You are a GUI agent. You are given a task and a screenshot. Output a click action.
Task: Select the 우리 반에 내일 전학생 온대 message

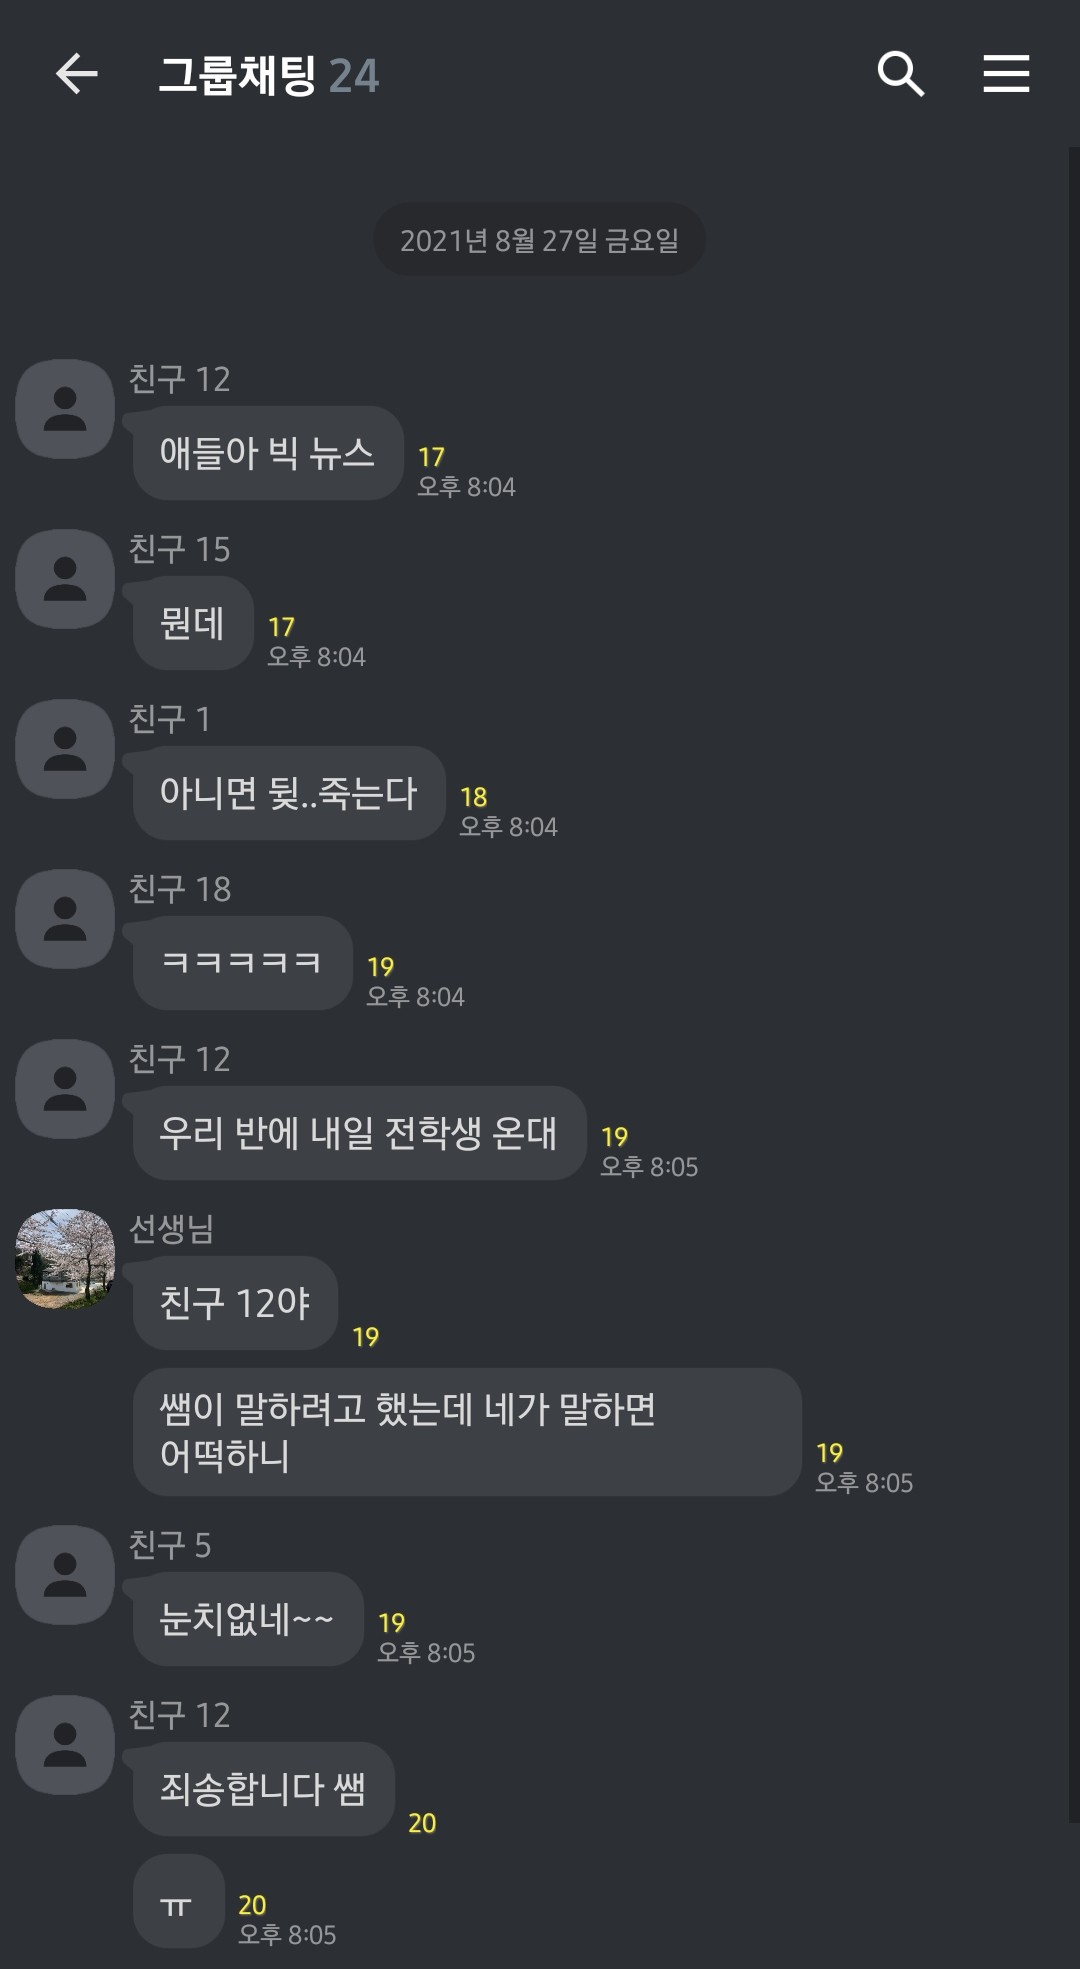(x=360, y=1133)
